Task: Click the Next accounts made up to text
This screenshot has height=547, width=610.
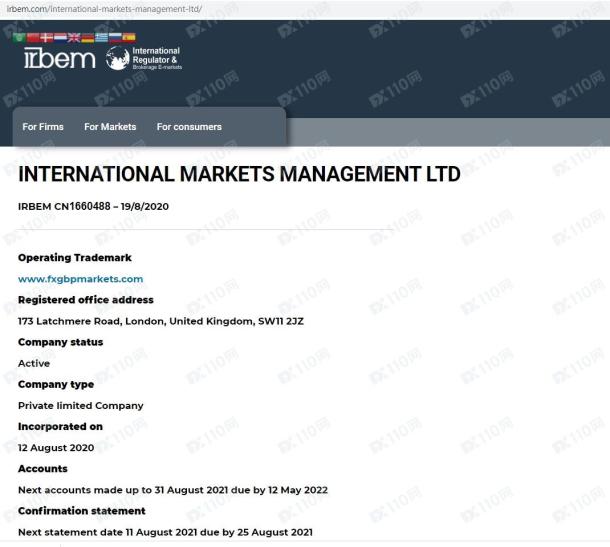Action: pyautogui.click(x=173, y=490)
